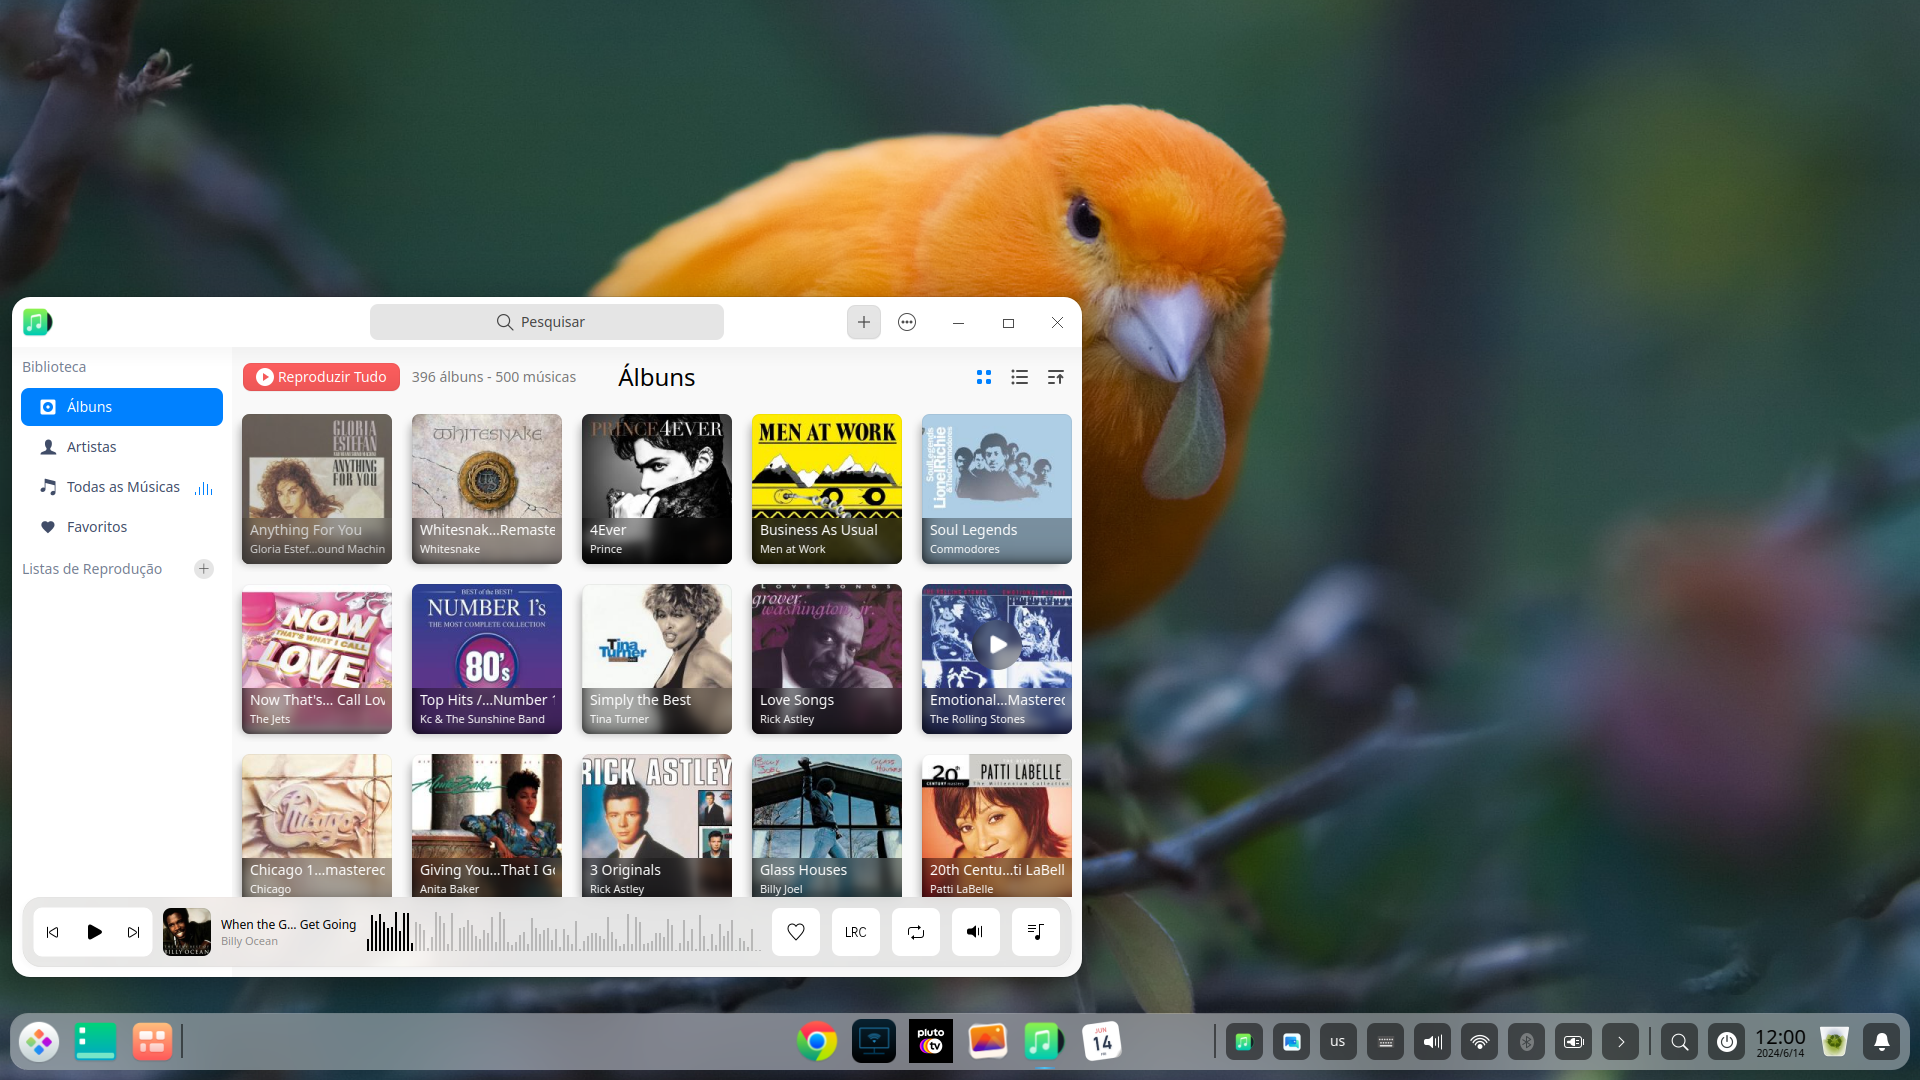1920x1080 pixels.
Task: Go back to the previous track
Action: (53, 932)
